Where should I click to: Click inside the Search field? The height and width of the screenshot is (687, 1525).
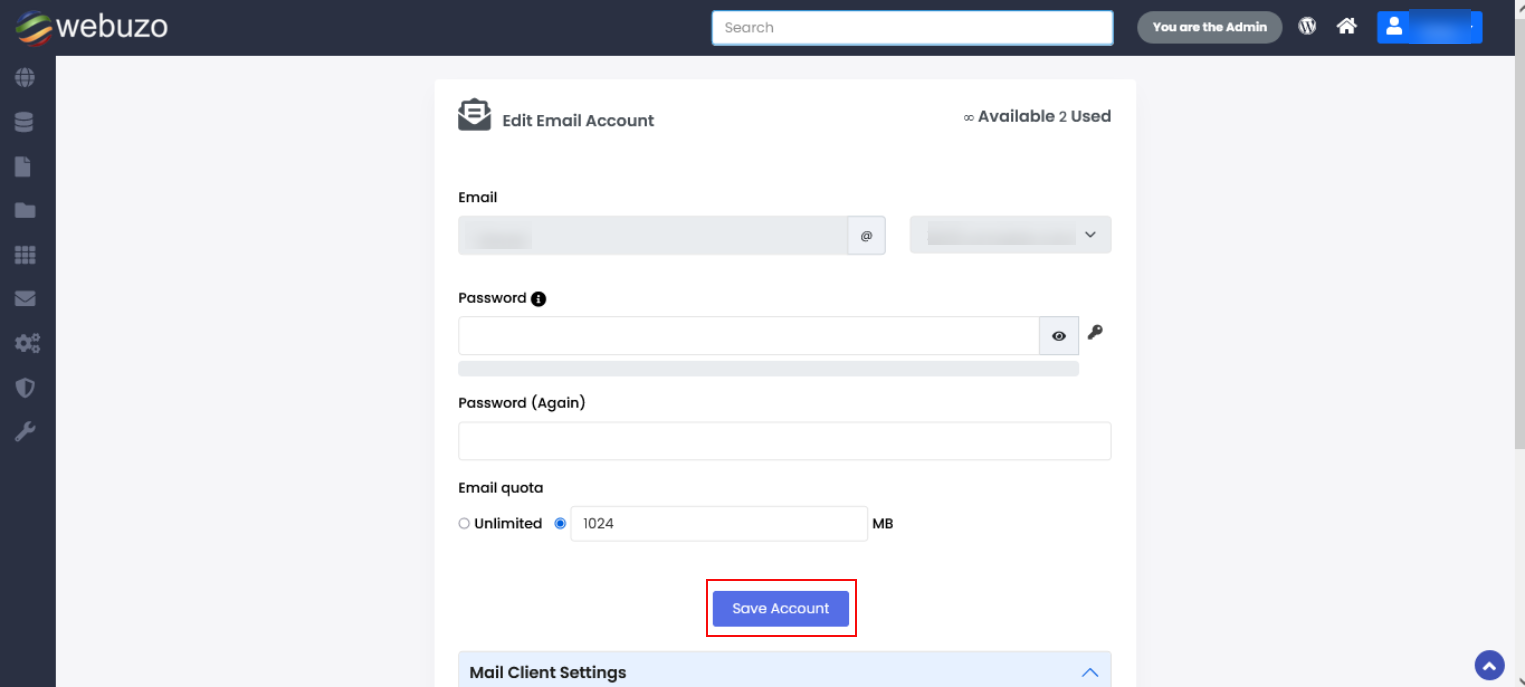pyautogui.click(x=911, y=27)
